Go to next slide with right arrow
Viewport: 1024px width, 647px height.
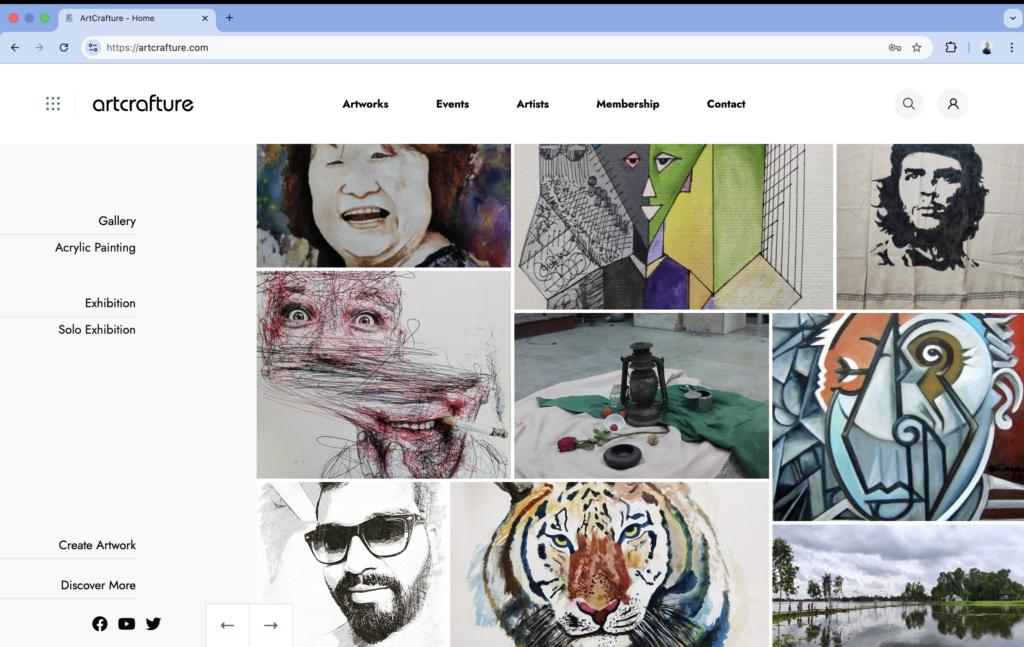(x=270, y=625)
